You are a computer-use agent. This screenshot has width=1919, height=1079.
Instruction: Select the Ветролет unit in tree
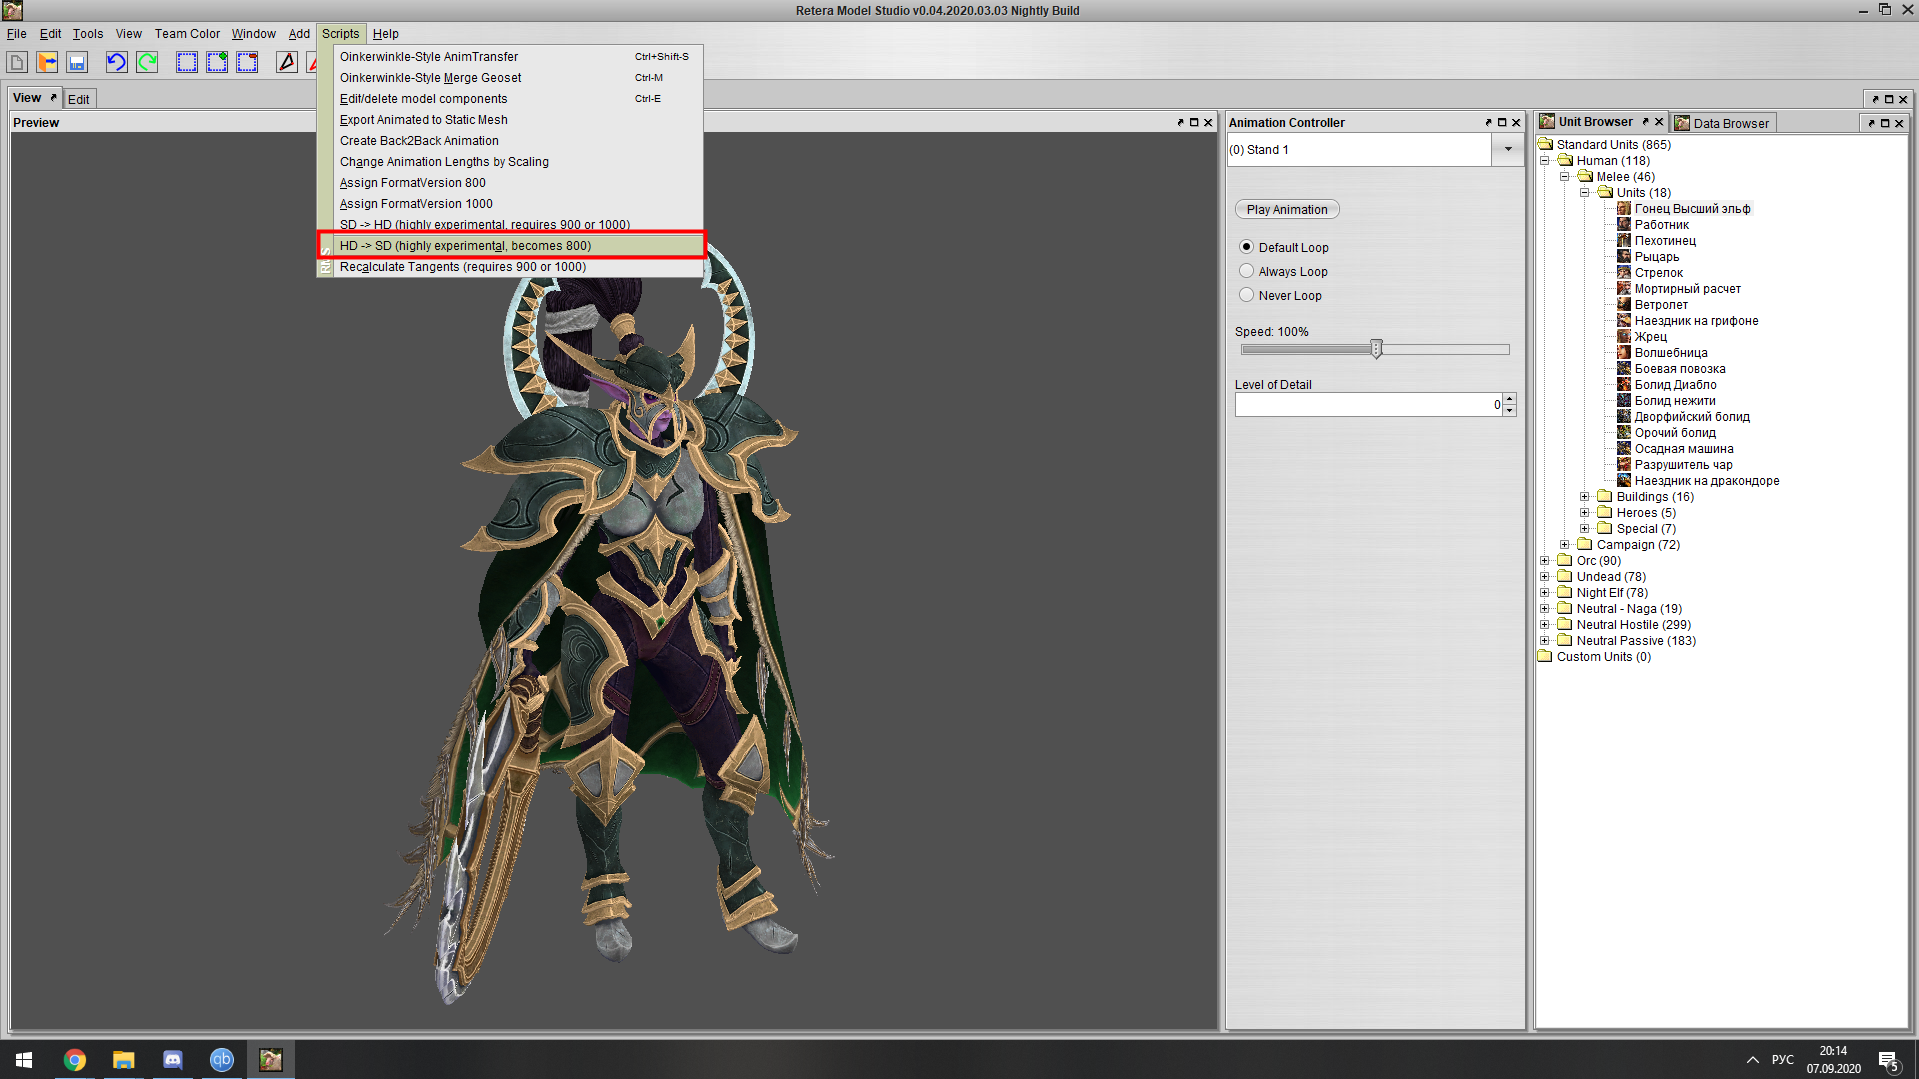coord(1661,305)
